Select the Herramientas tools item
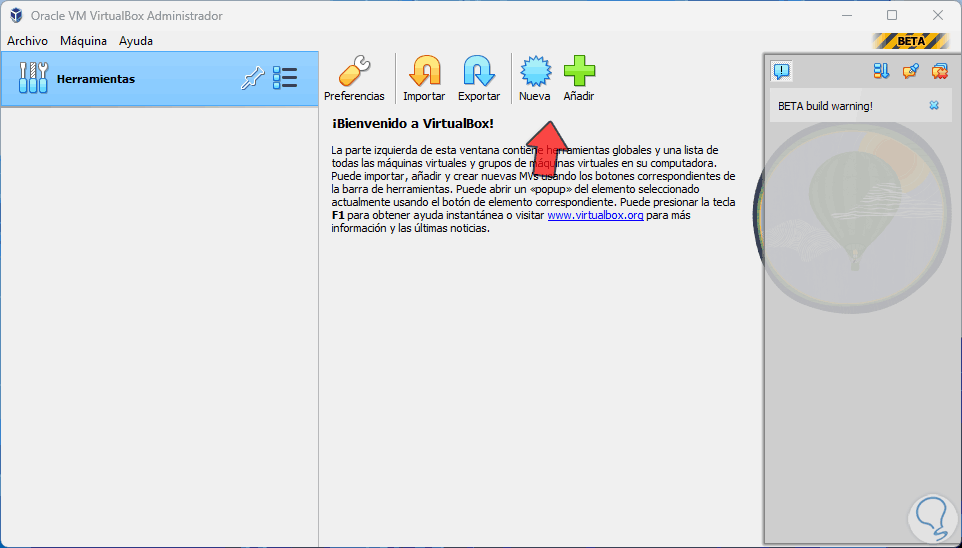The height and width of the screenshot is (548, 962). pos(160,79)
